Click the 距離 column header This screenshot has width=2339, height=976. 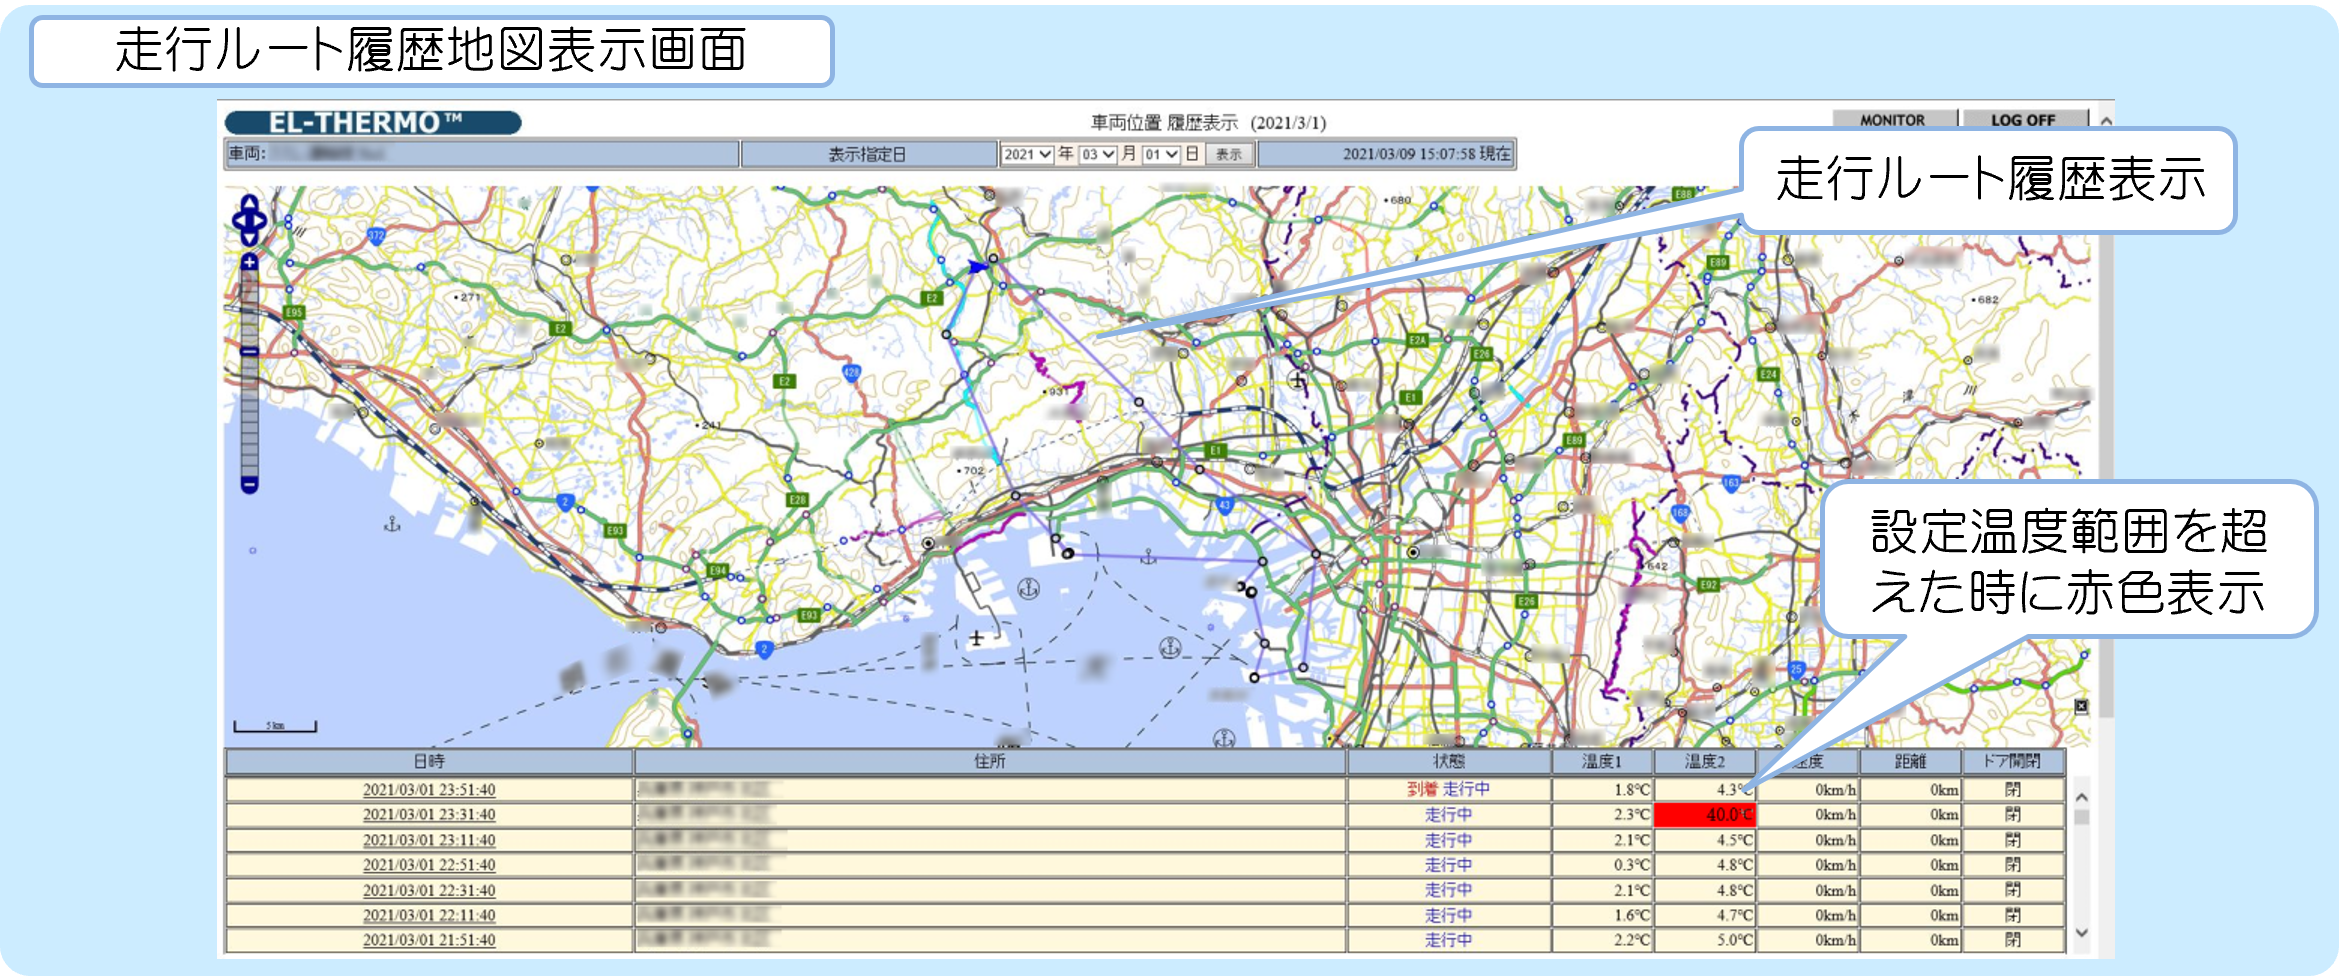pyautogui.click(x=1910, y=762)
